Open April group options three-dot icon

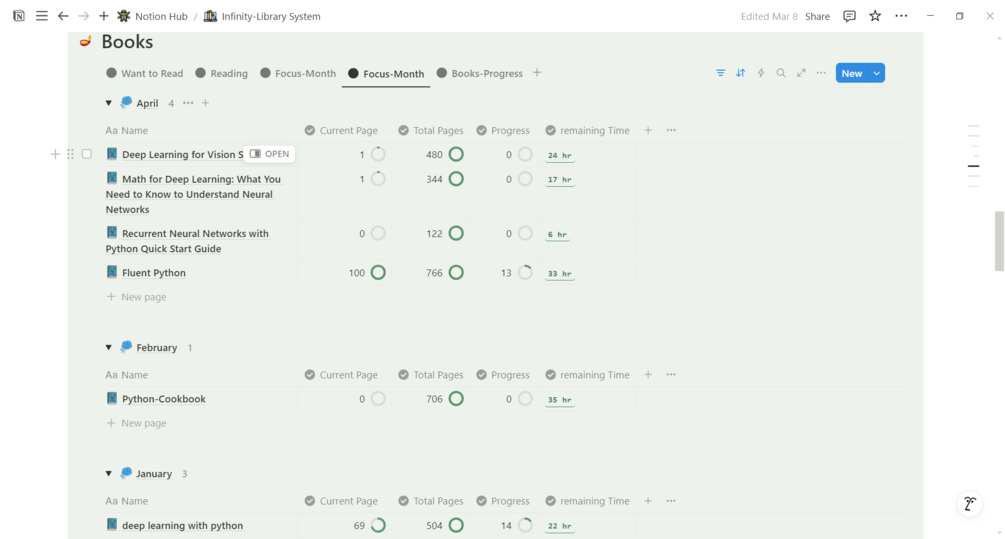point(188,103)
